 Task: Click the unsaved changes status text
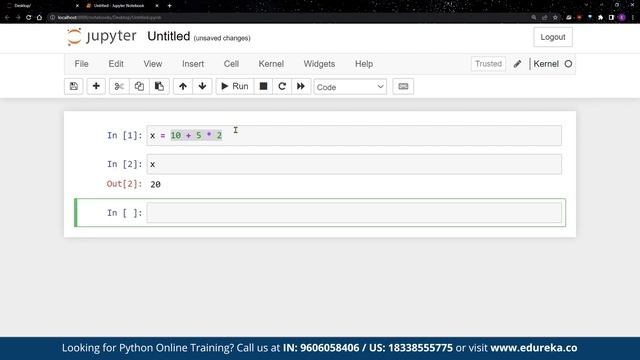(x=222, y=38)
